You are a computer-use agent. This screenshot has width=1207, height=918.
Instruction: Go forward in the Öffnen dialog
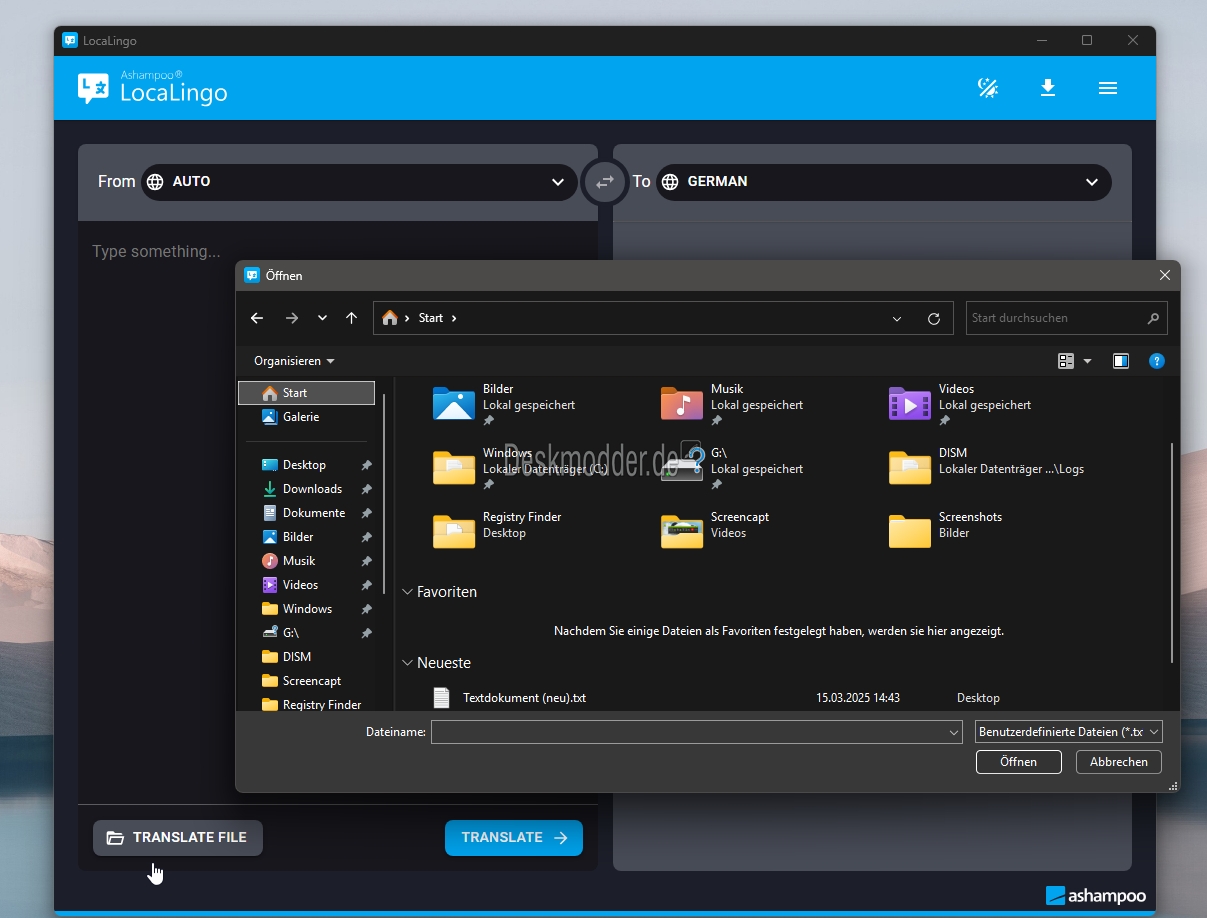[x=292, y=318]
